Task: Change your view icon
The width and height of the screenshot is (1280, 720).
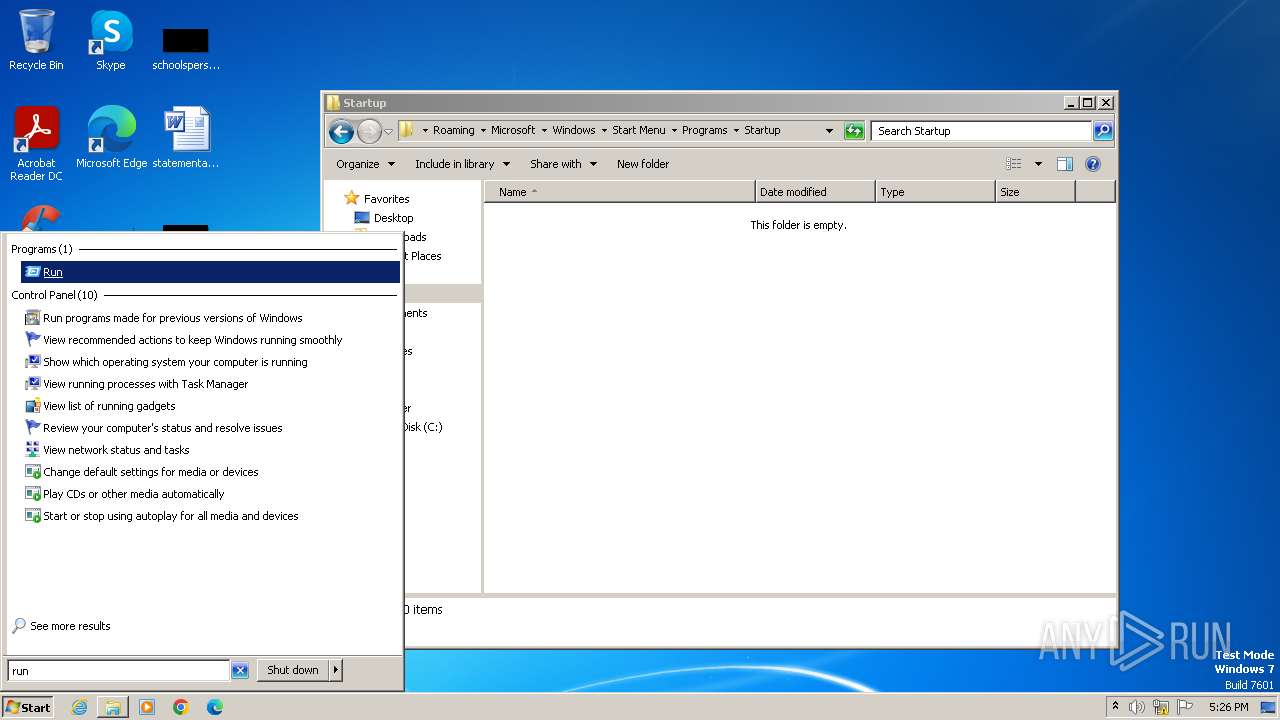Action: pyautogui.click(x=1014, y=164)
